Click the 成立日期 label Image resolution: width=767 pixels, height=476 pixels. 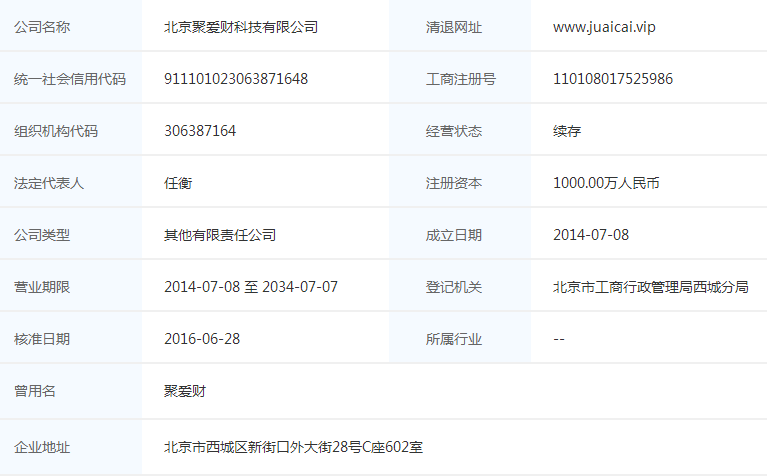453,235
